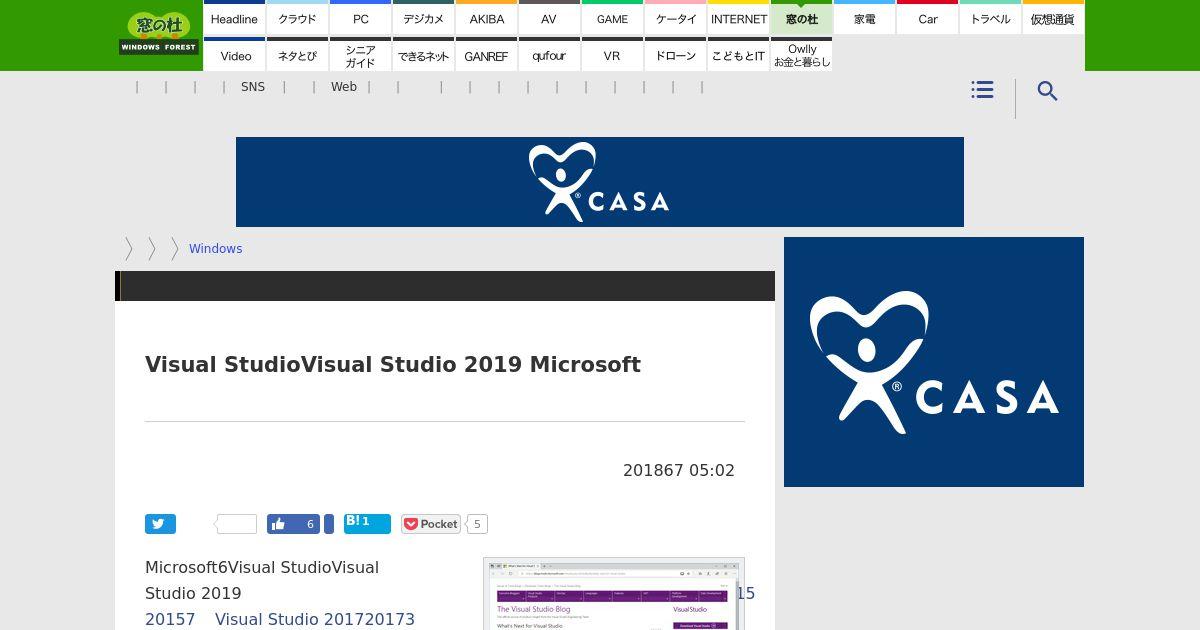Open the GAME site tab
This screenshot has height=630, width=1200.
pos(612,18)
